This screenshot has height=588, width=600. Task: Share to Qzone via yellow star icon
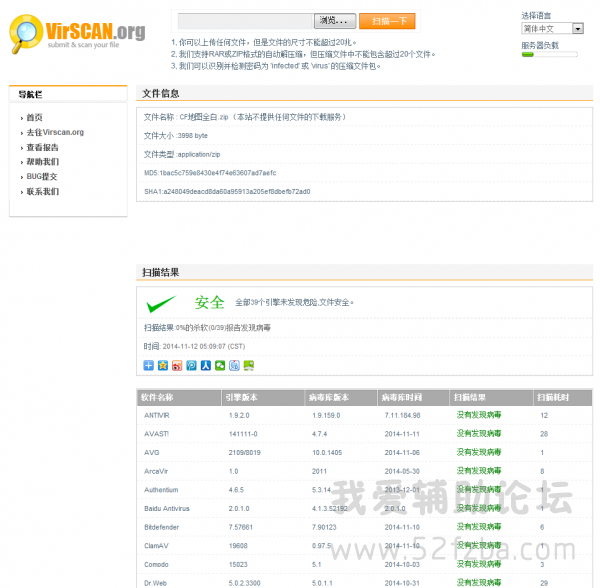(163, 365)
